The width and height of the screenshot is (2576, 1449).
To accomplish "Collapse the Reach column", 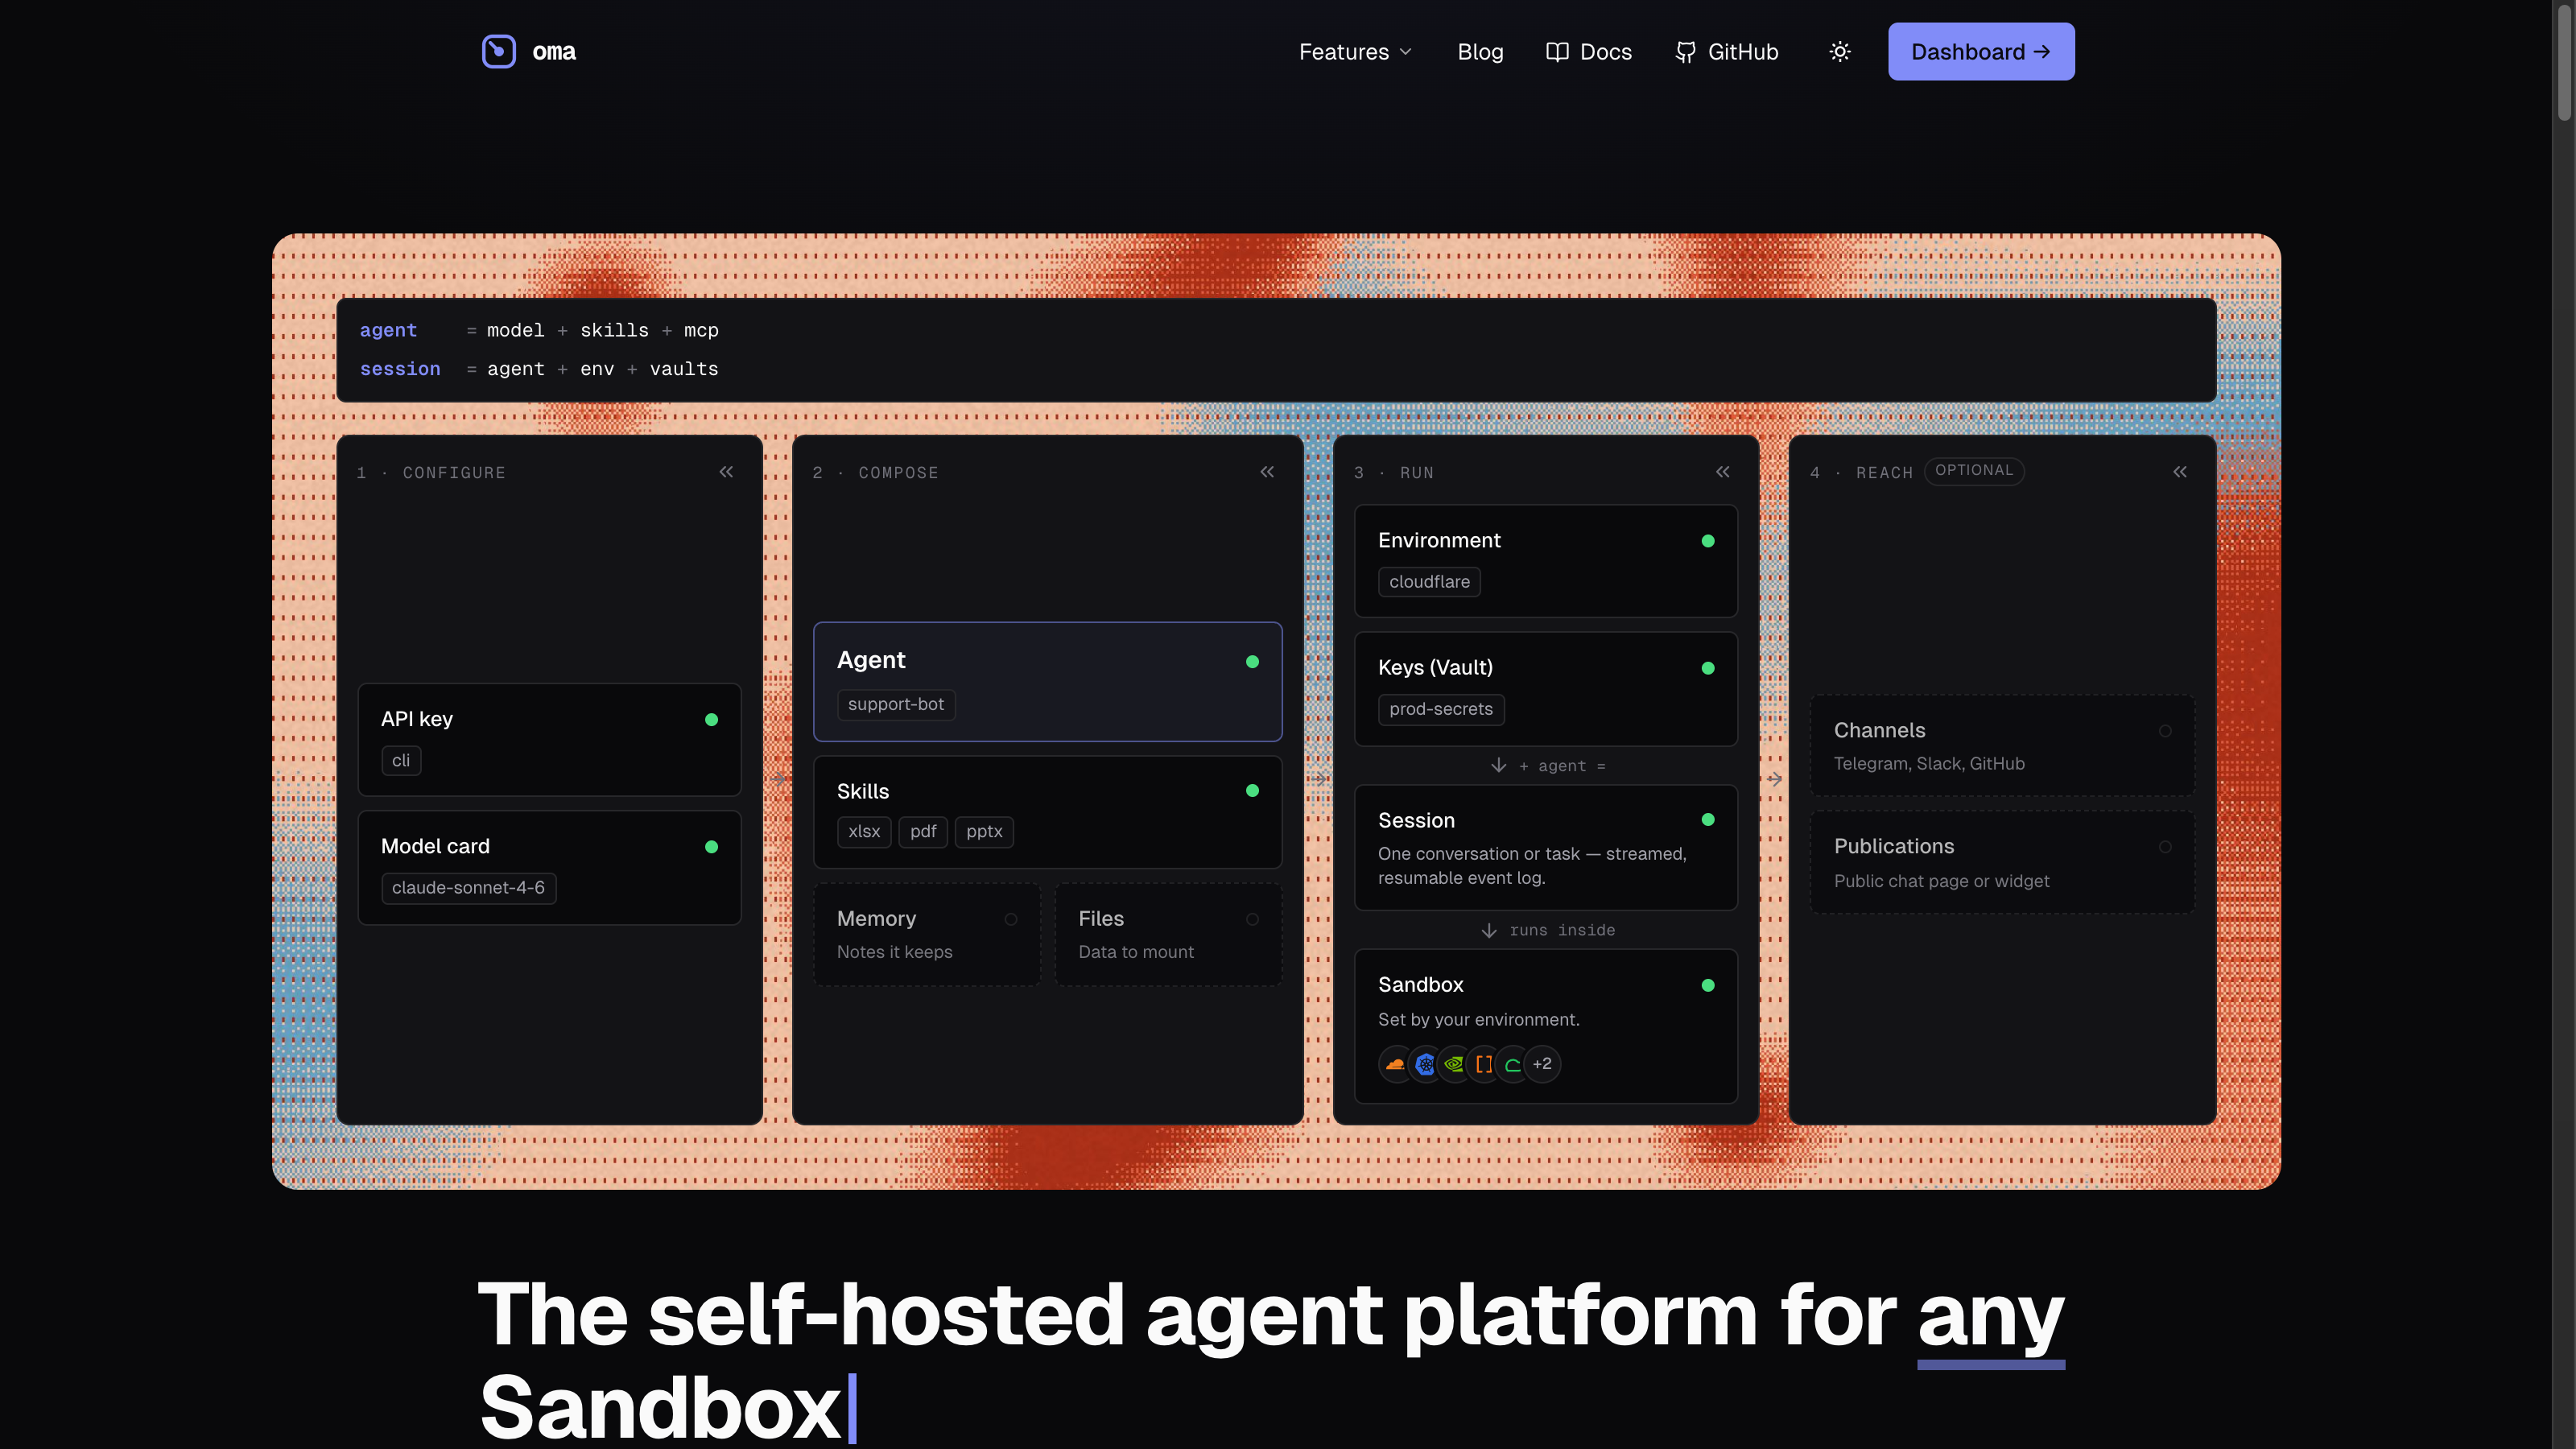I will (x=2180, y=471).
